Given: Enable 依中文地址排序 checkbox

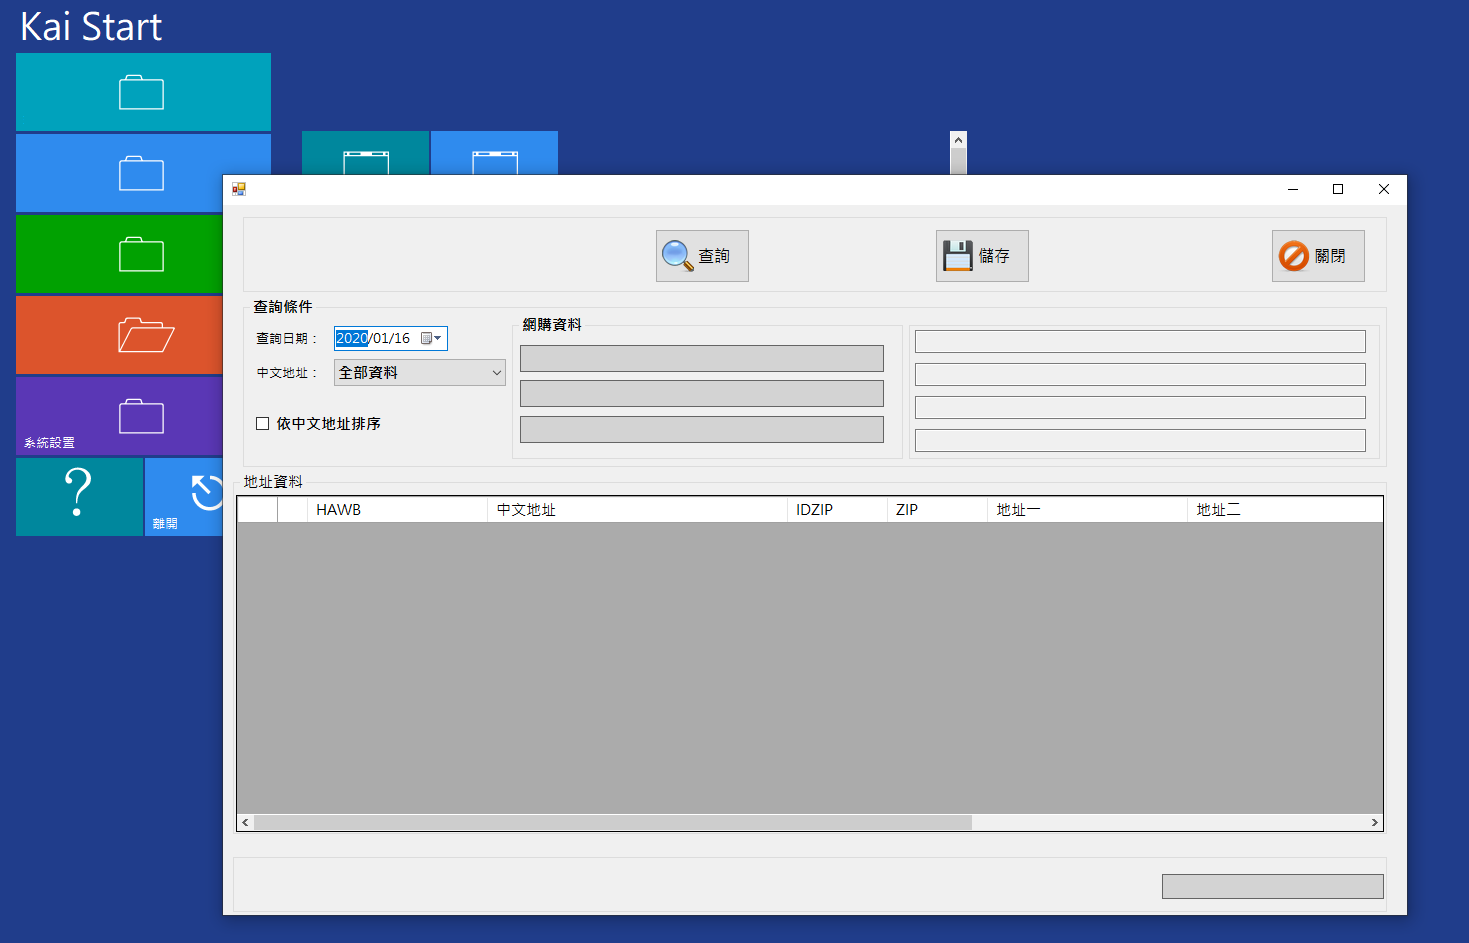Looking at the screenshot, I should click(263, 424).
